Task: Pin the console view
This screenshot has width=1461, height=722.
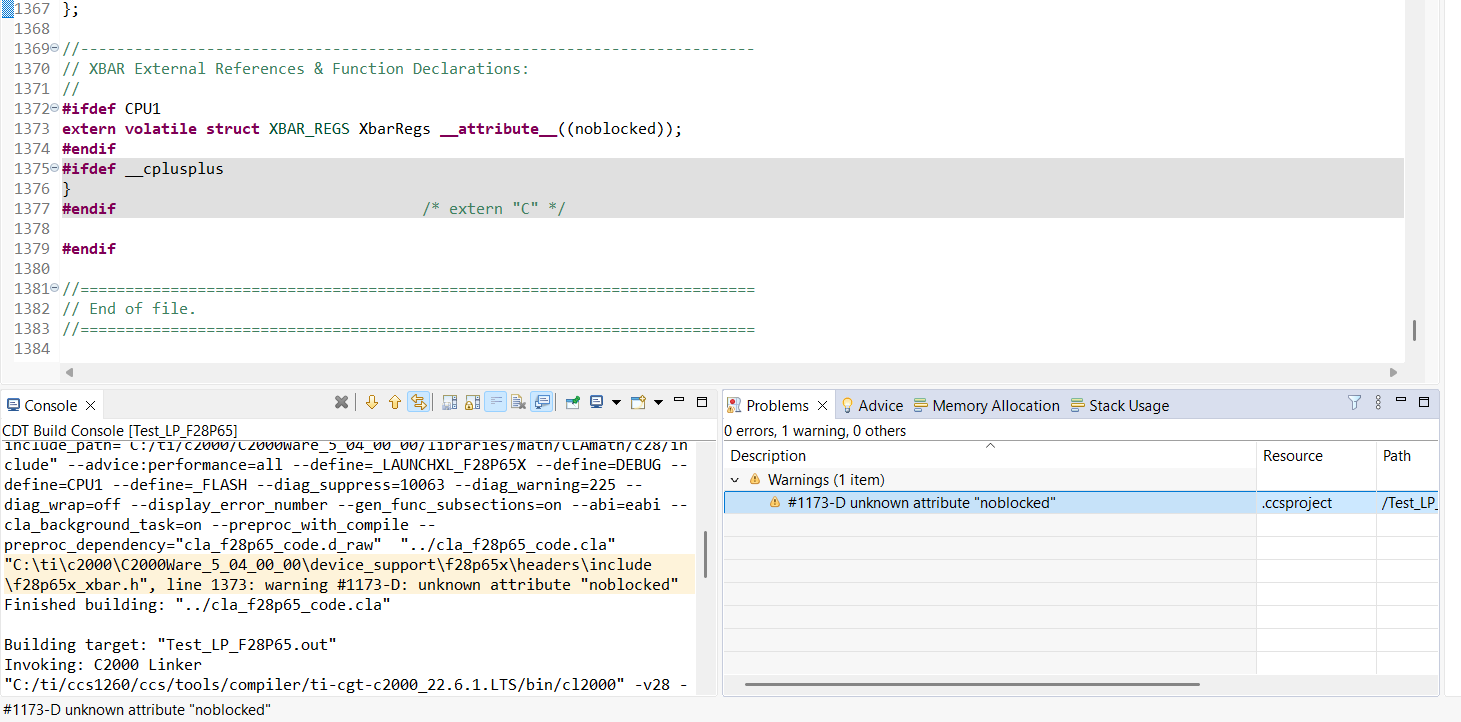Action: point(572,402)
